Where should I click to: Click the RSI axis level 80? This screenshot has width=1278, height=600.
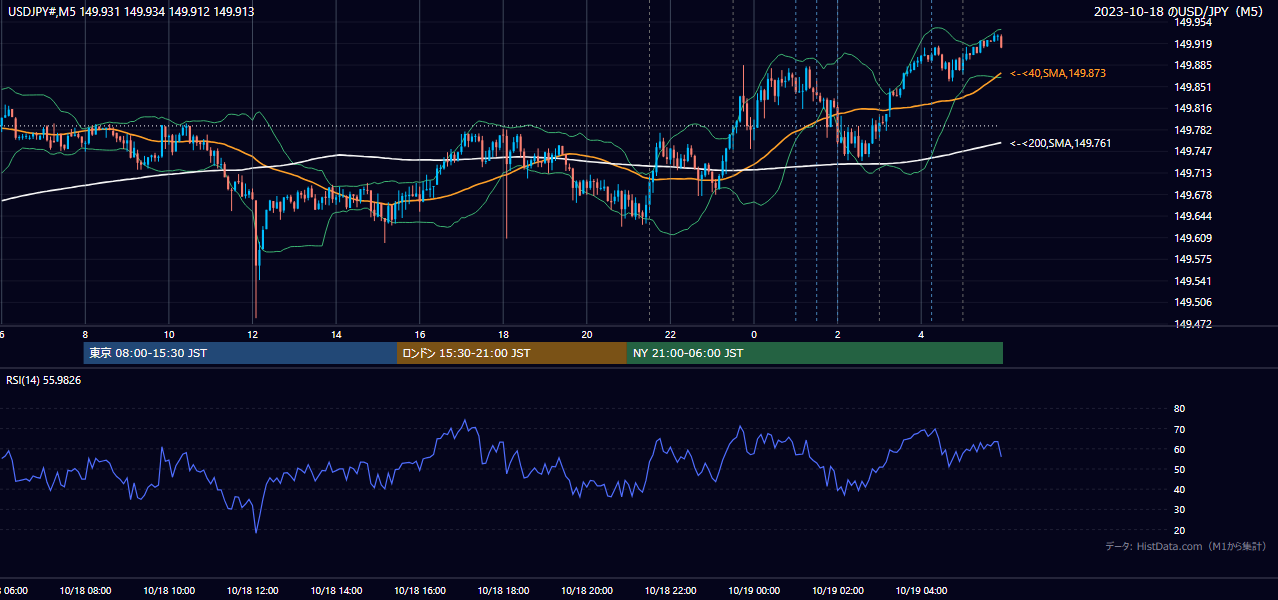coord(1179,409)
